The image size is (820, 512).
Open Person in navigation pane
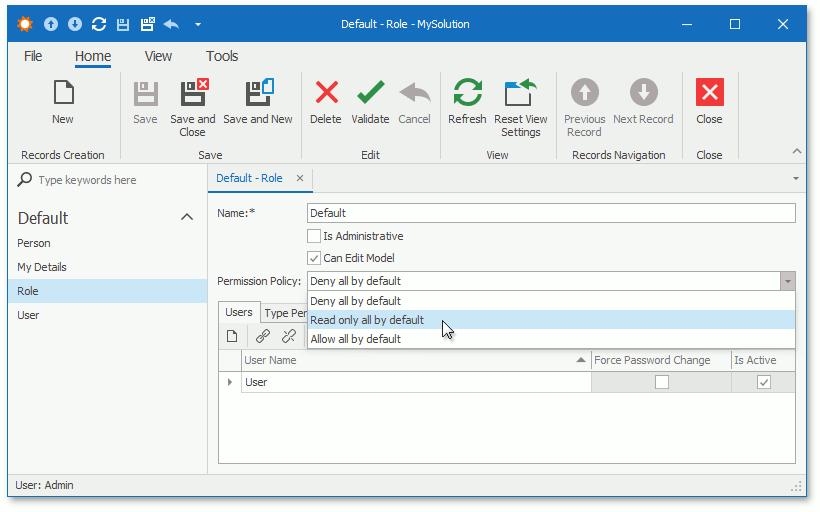click(x=34, y=243)
